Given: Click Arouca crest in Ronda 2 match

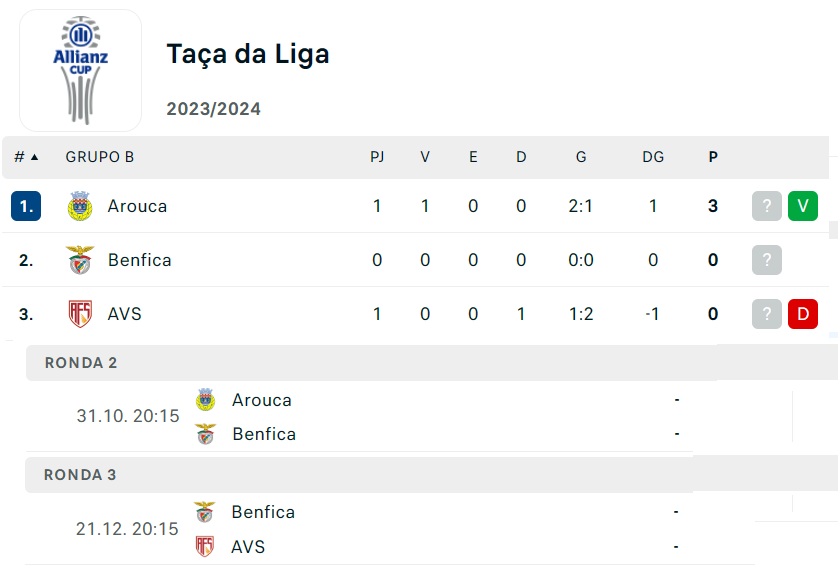Looking at the screenshot, I should tap(205, 400).
